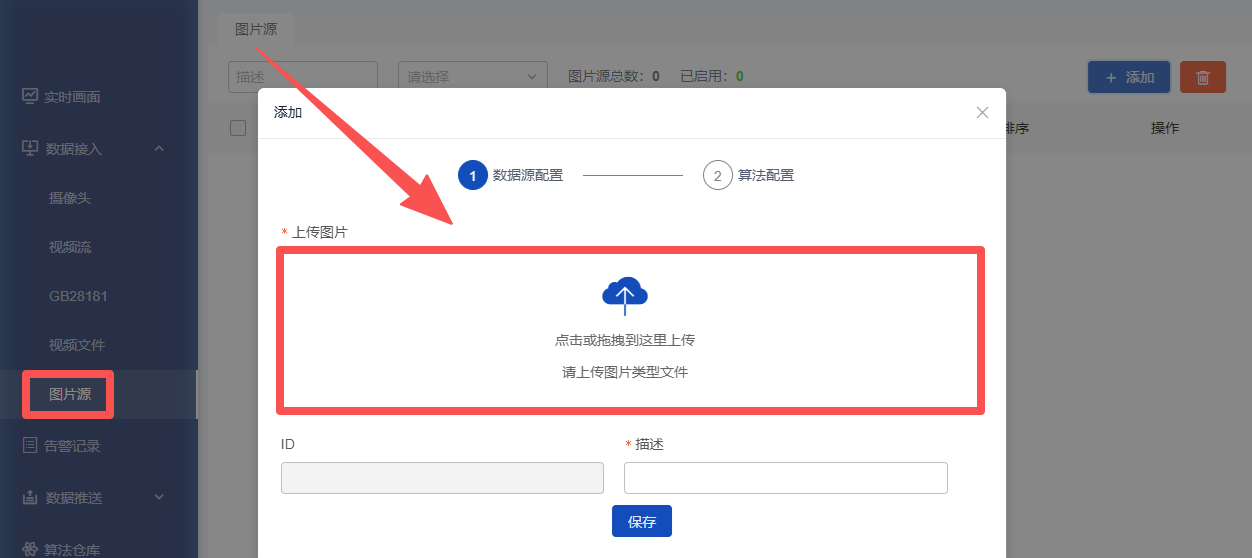Go to step 2 算法配置
Viewport: 1252px width, 558px height.
(749, 175)
